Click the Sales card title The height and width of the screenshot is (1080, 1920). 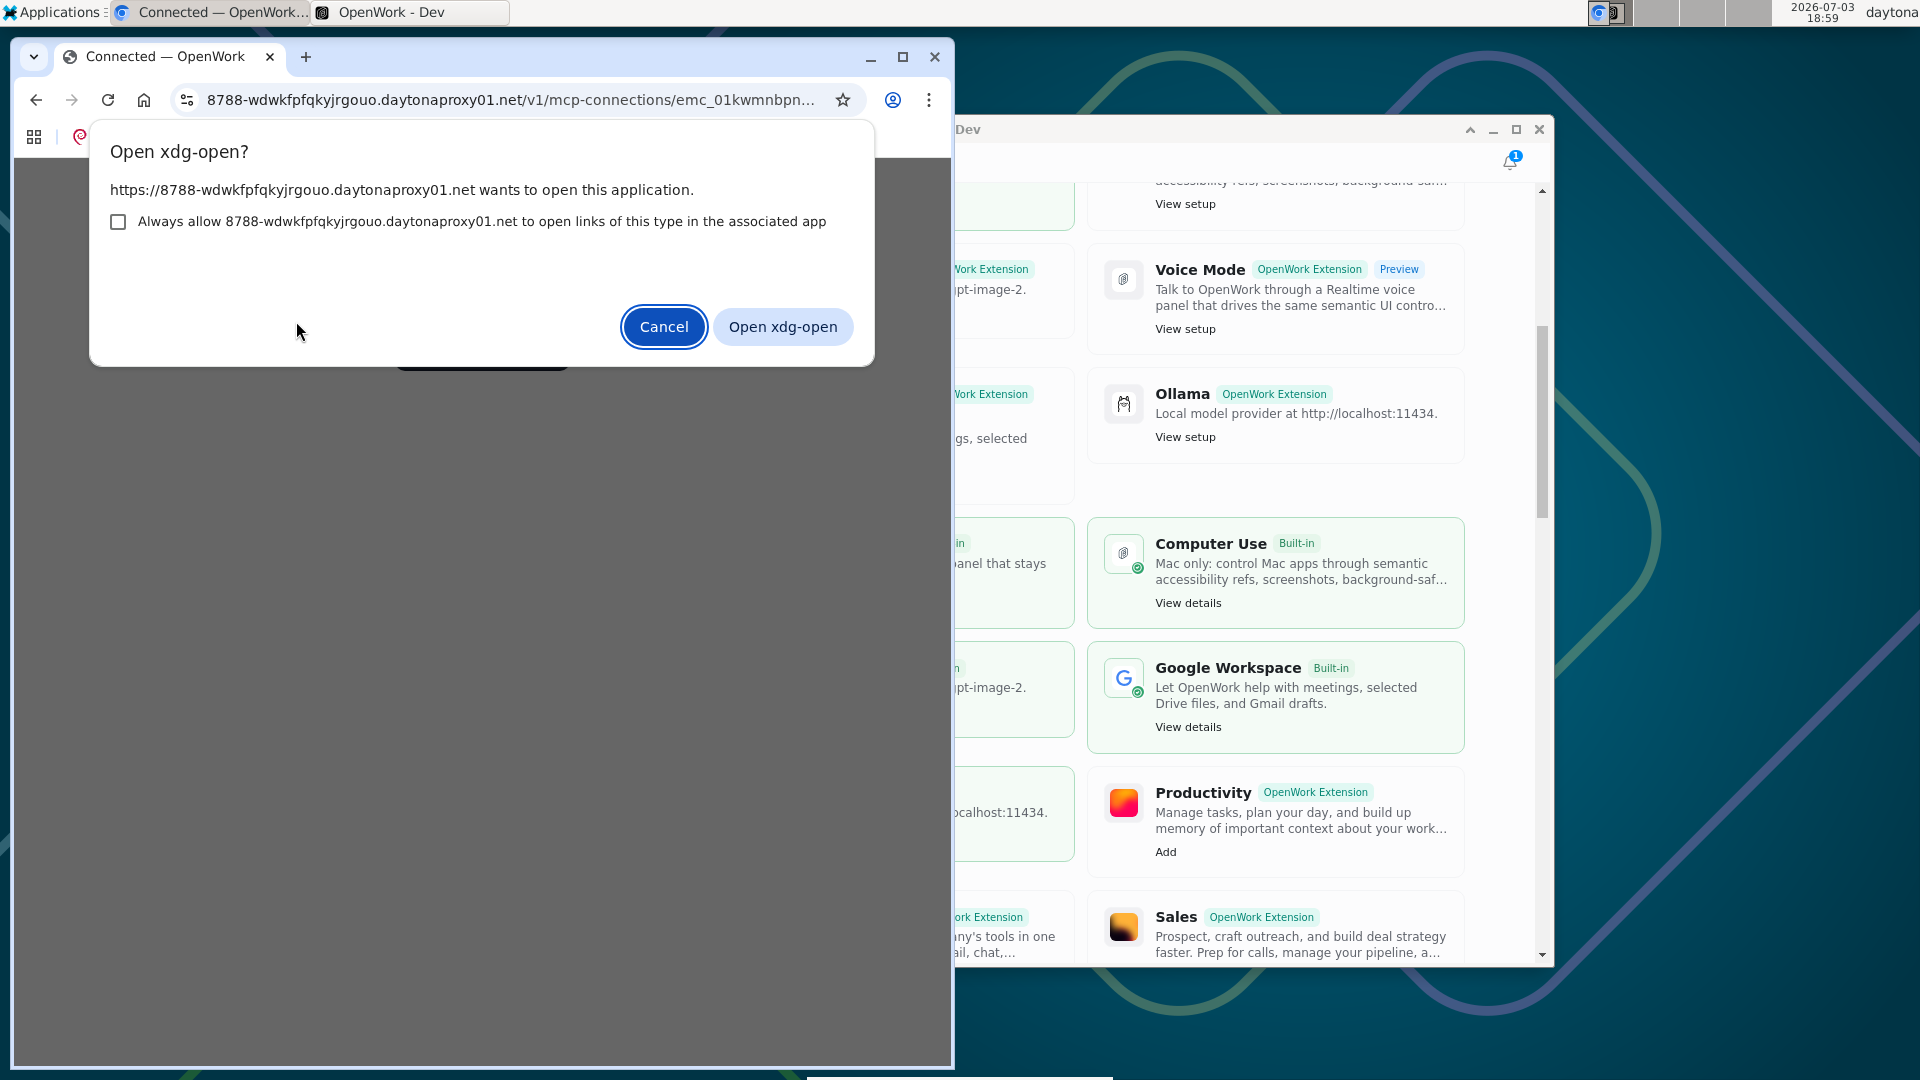pos(1176,917)
